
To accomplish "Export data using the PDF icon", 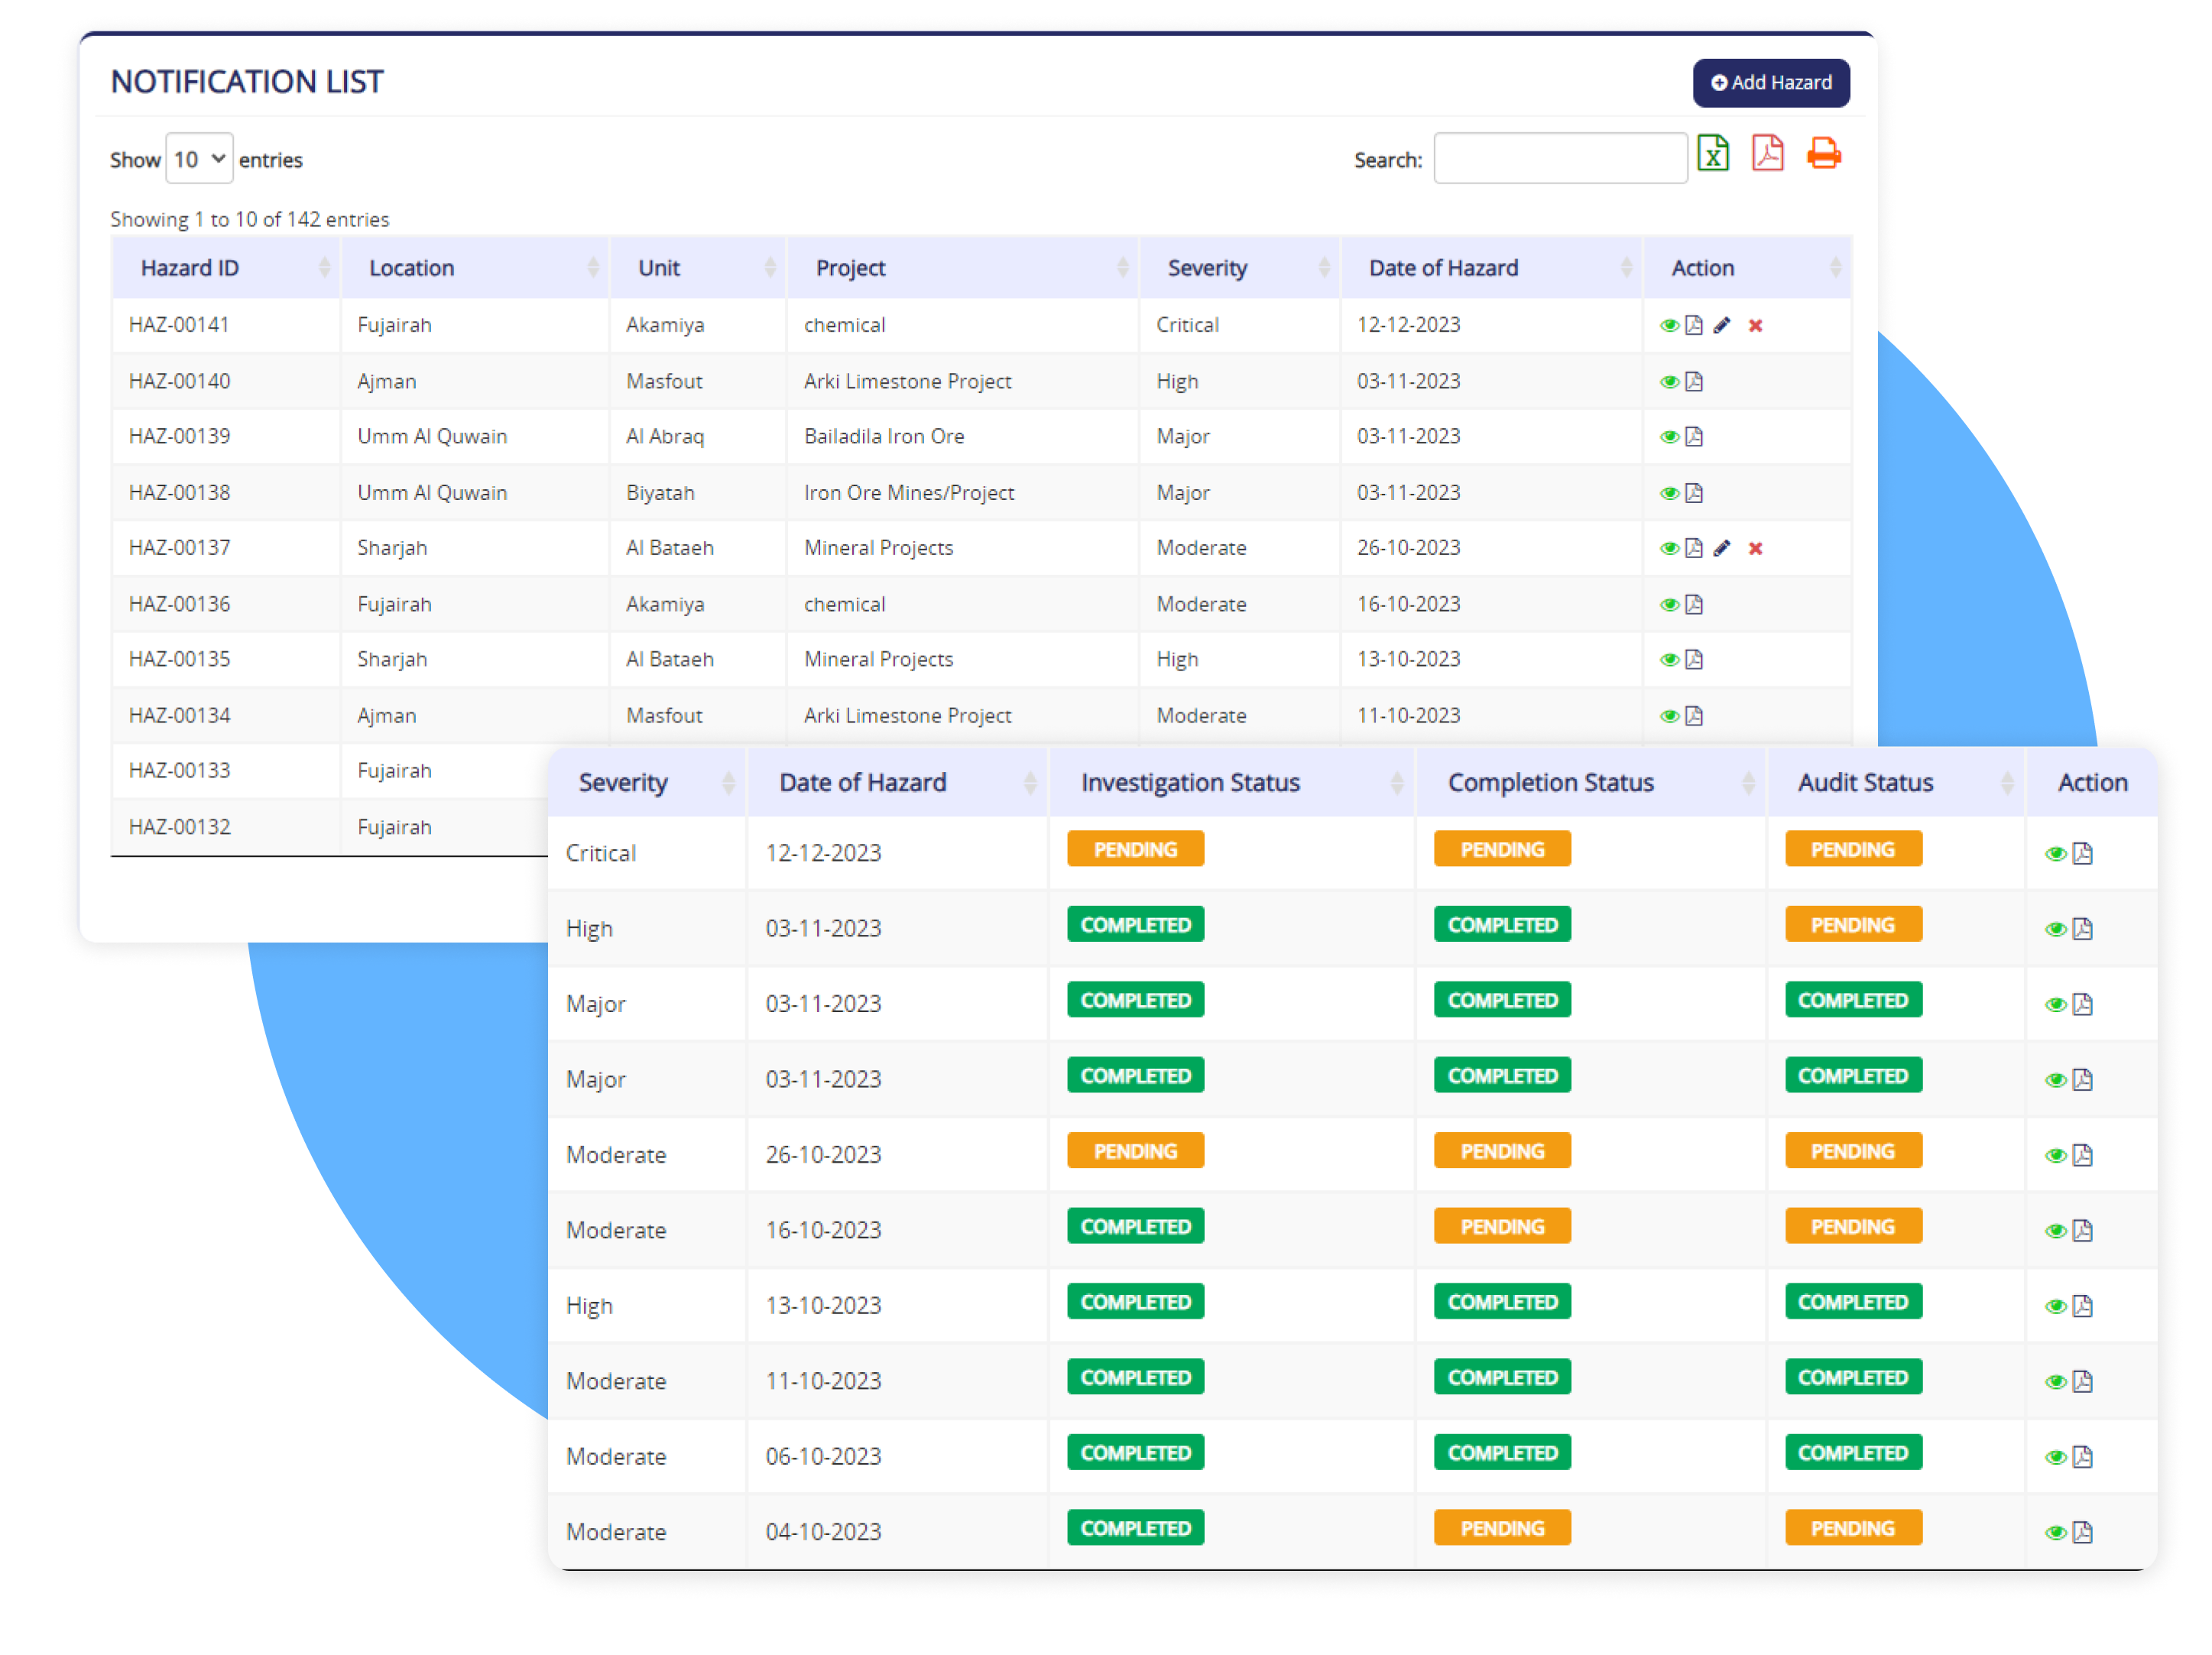I will point(1767,158).
